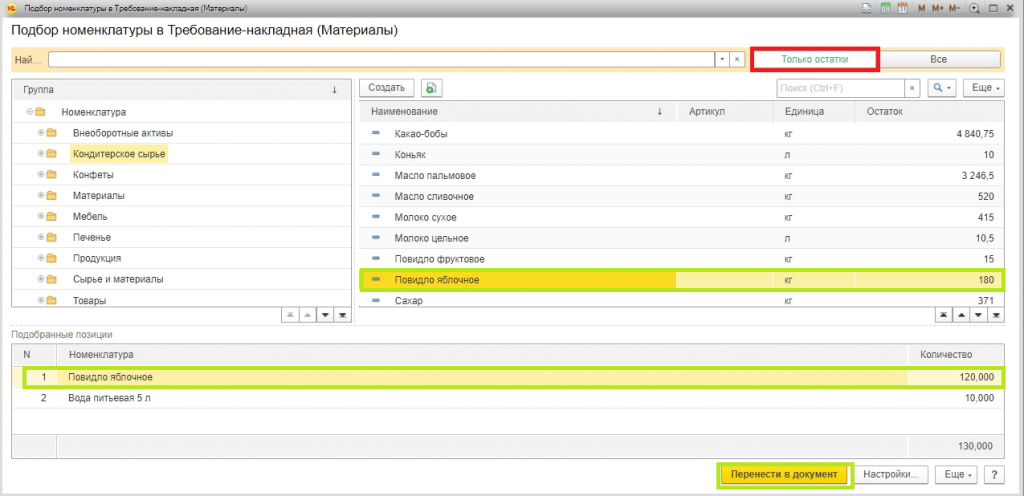The width and height of the screenshot is (1024, 496).
Task: Click the item icon of Молоко сухое row
Action: coord(376,217)
